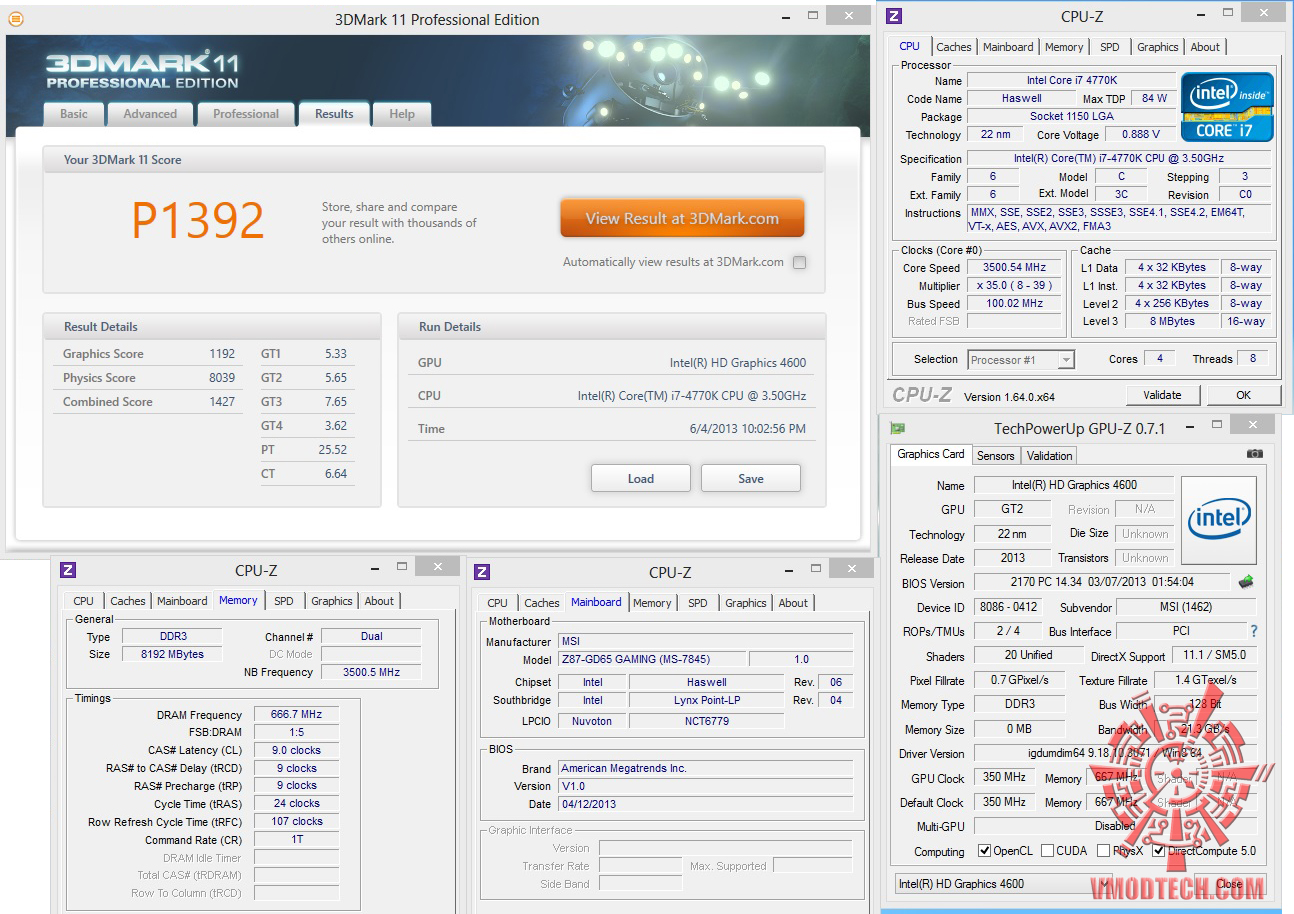Click the OK button in CPU-Z
1294x914 pixels.
[1243, 395]
